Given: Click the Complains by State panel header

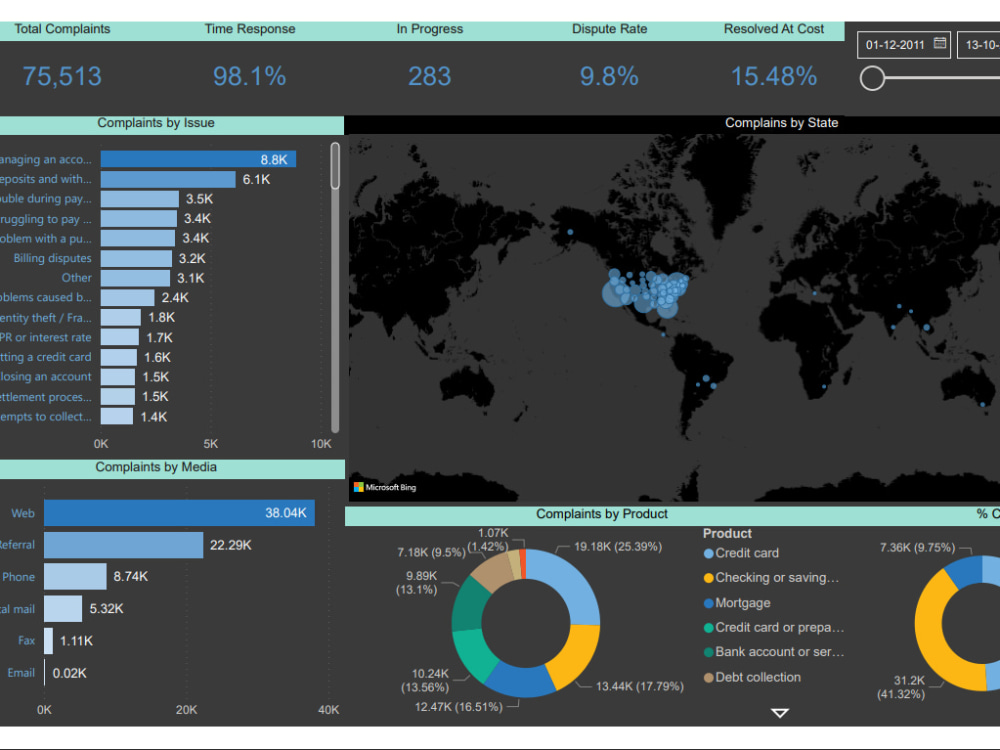Looking at the screenshot, I should click(x=781, y=122).
